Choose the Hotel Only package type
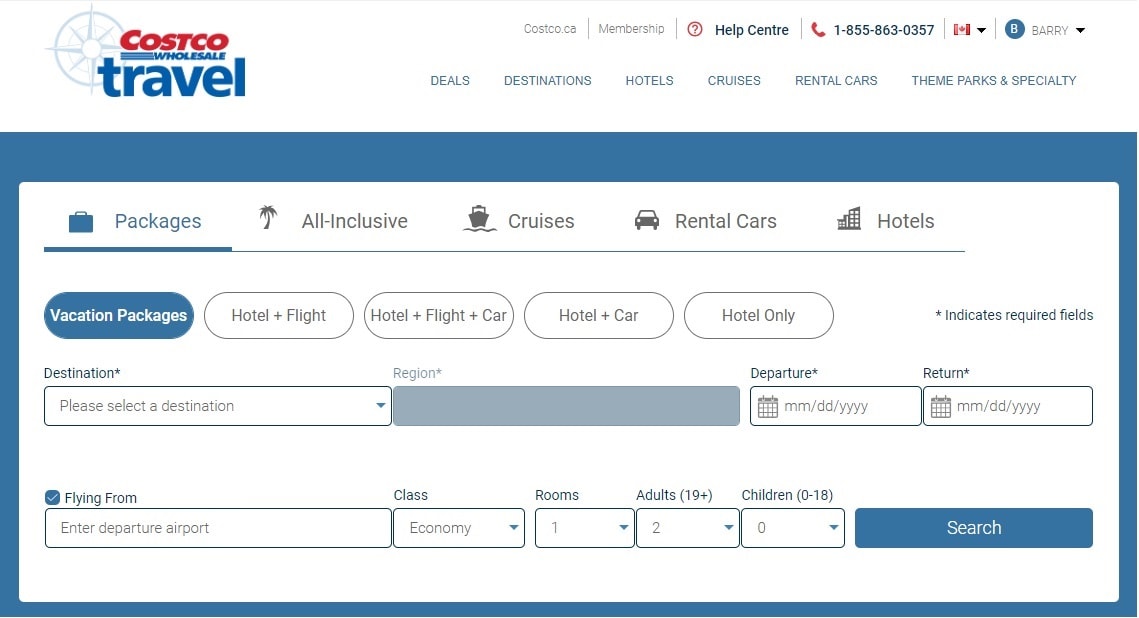 click(758, 316)
